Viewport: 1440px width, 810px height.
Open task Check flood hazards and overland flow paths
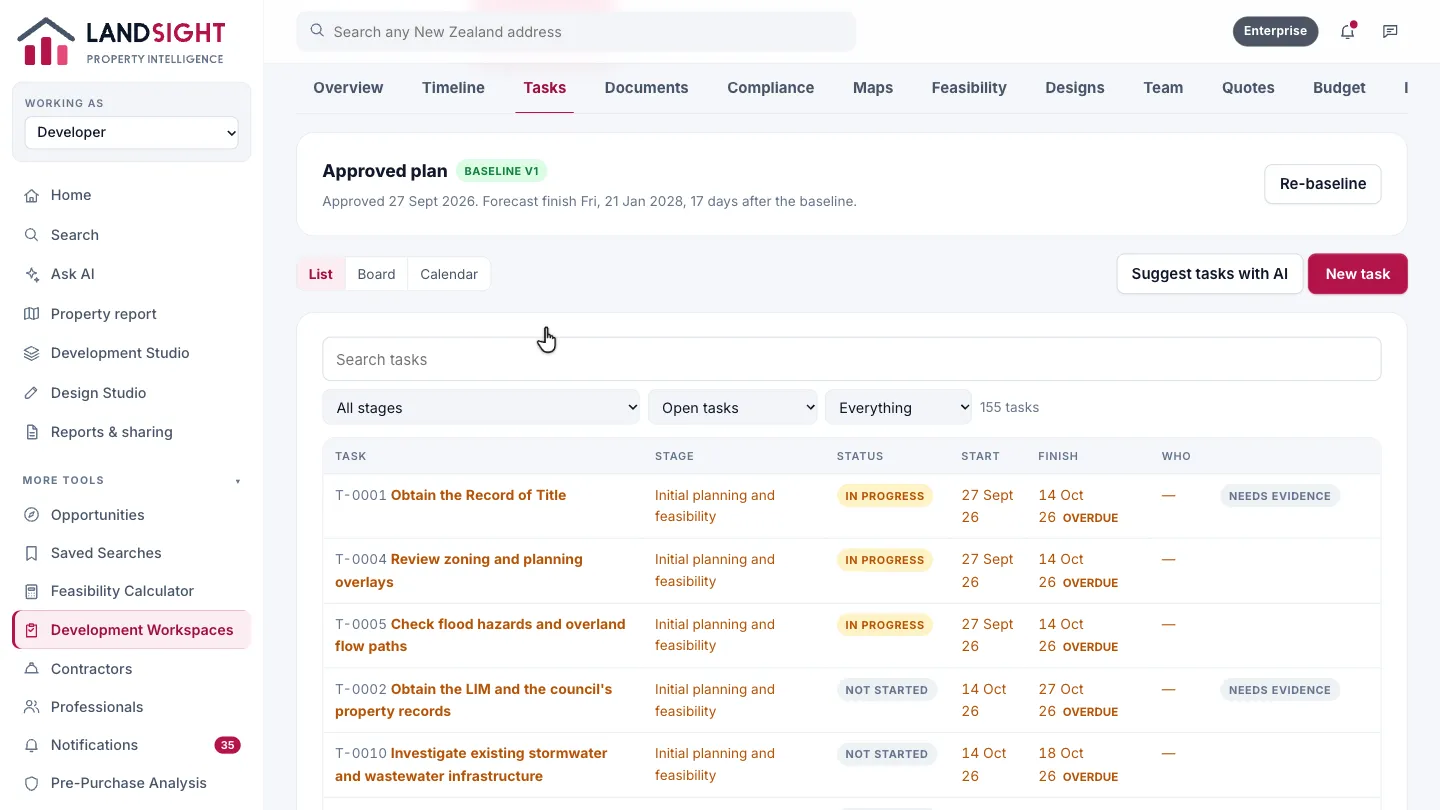pyautogui.click(x=480, y=635)
